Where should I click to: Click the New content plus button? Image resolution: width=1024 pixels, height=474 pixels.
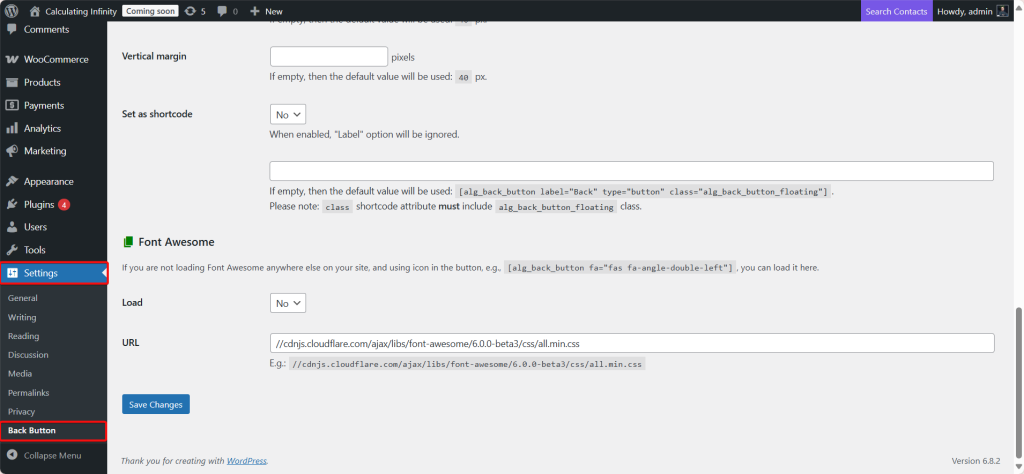pyautogui.click(x=266, y=11)
